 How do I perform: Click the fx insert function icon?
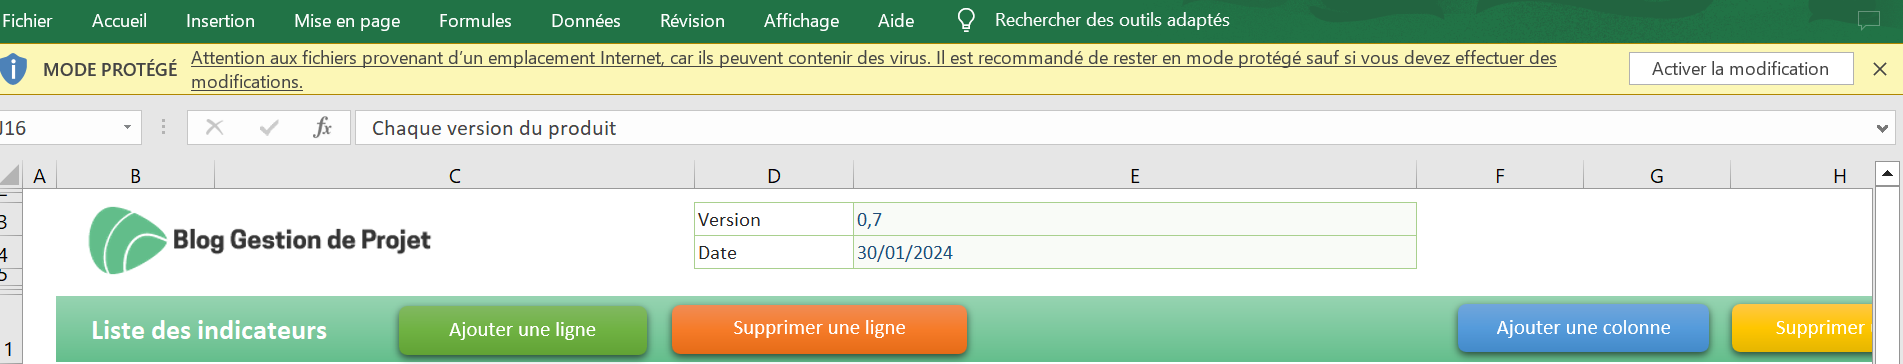point(322,127)
